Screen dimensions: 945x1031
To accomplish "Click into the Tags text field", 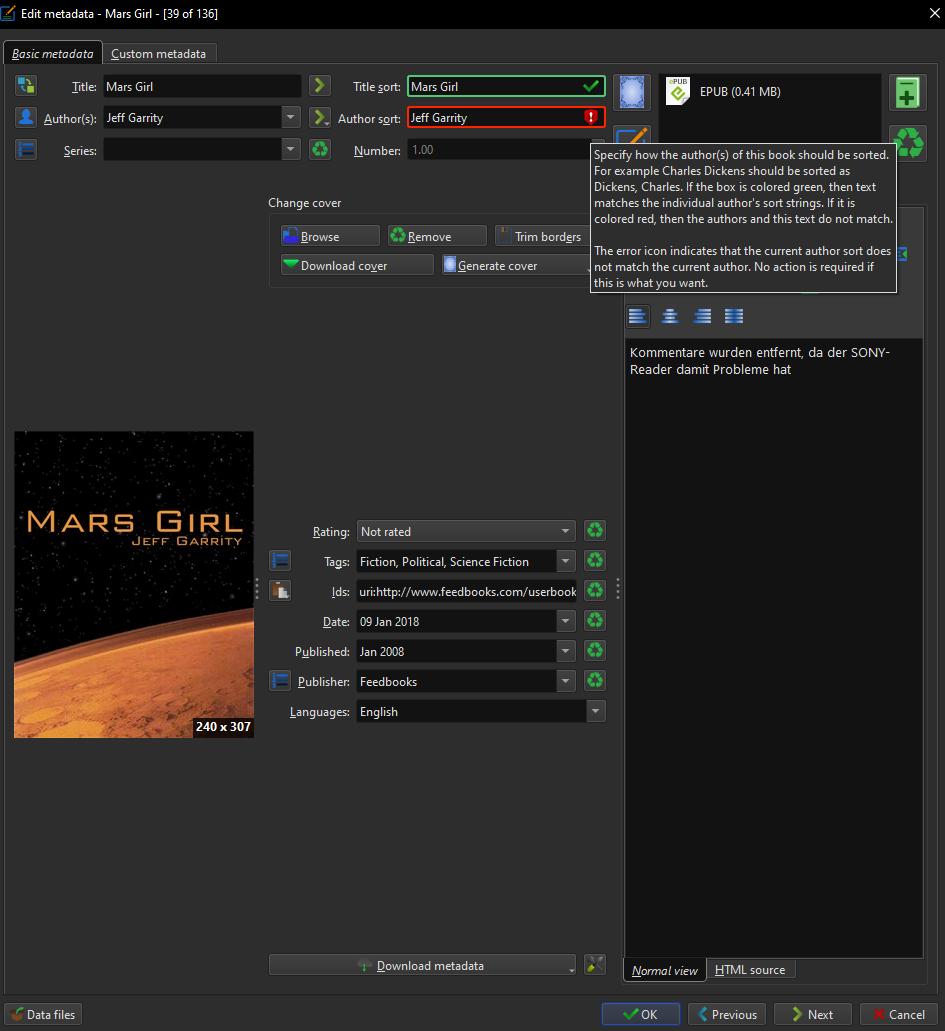I will (456, 562).
